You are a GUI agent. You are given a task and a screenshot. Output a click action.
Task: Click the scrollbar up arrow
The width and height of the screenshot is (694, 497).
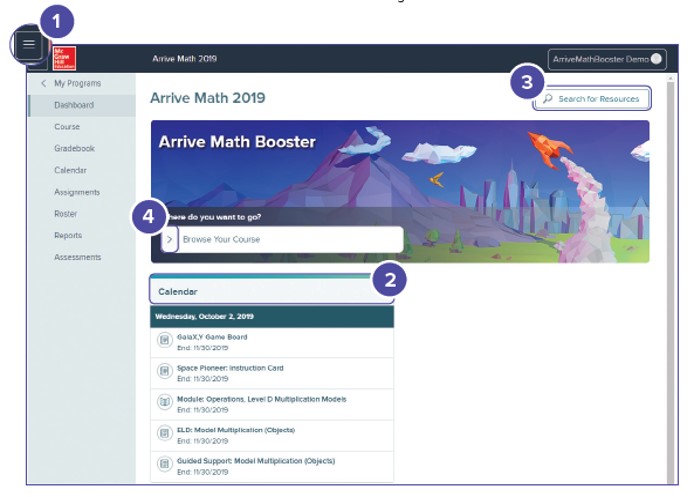click(671, 78)
